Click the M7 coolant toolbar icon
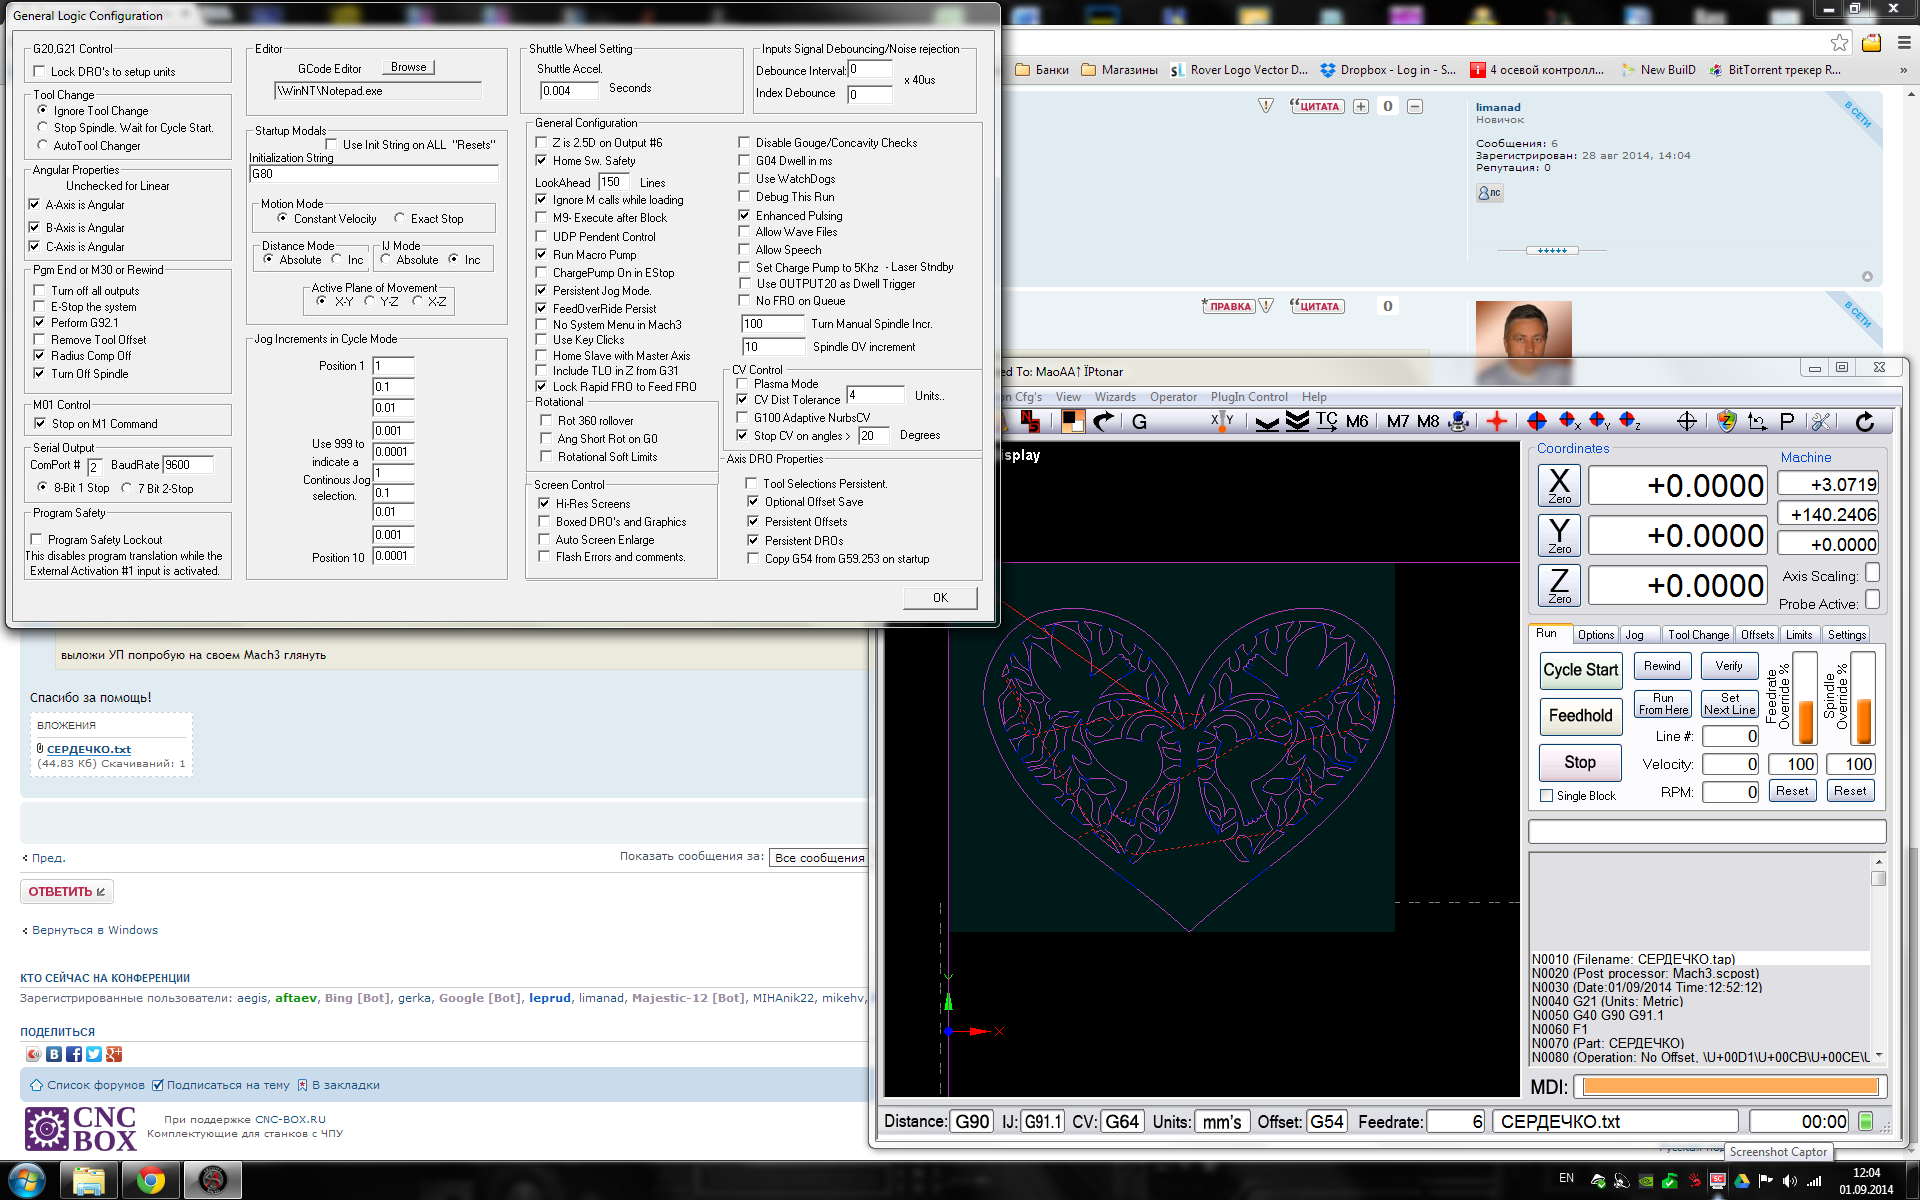 point(1398,422)
